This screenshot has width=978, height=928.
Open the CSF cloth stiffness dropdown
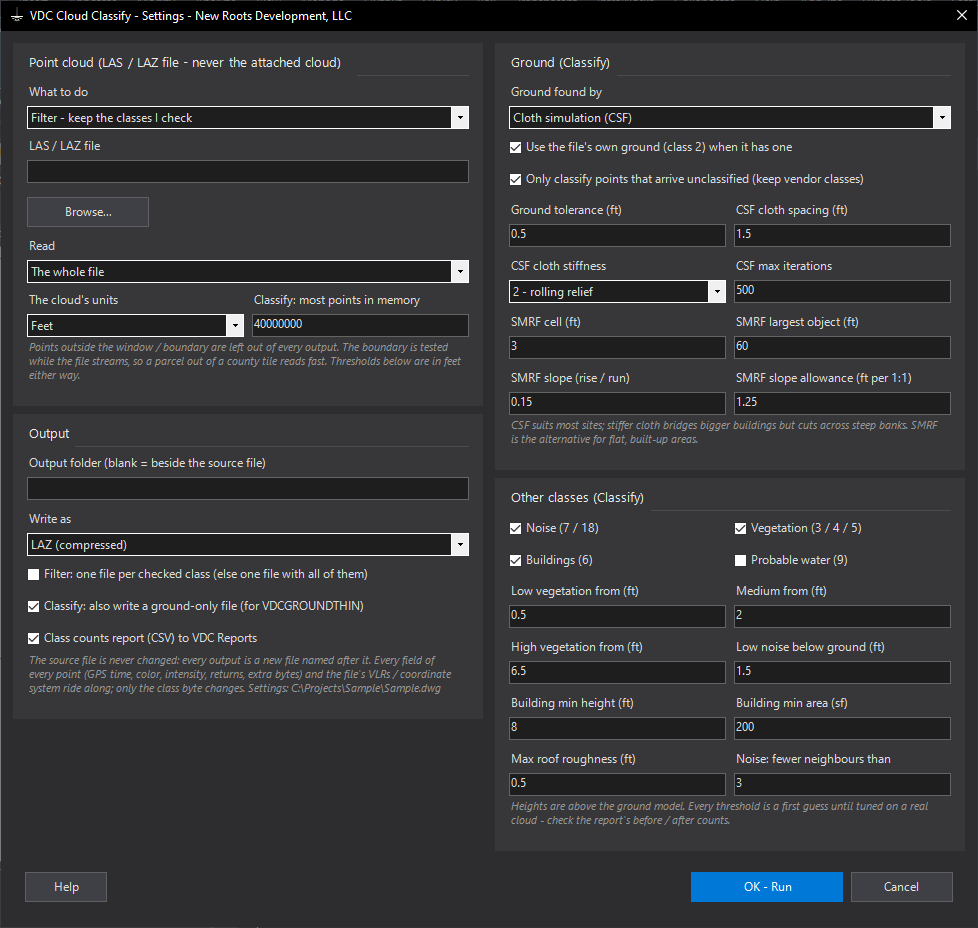617,291
